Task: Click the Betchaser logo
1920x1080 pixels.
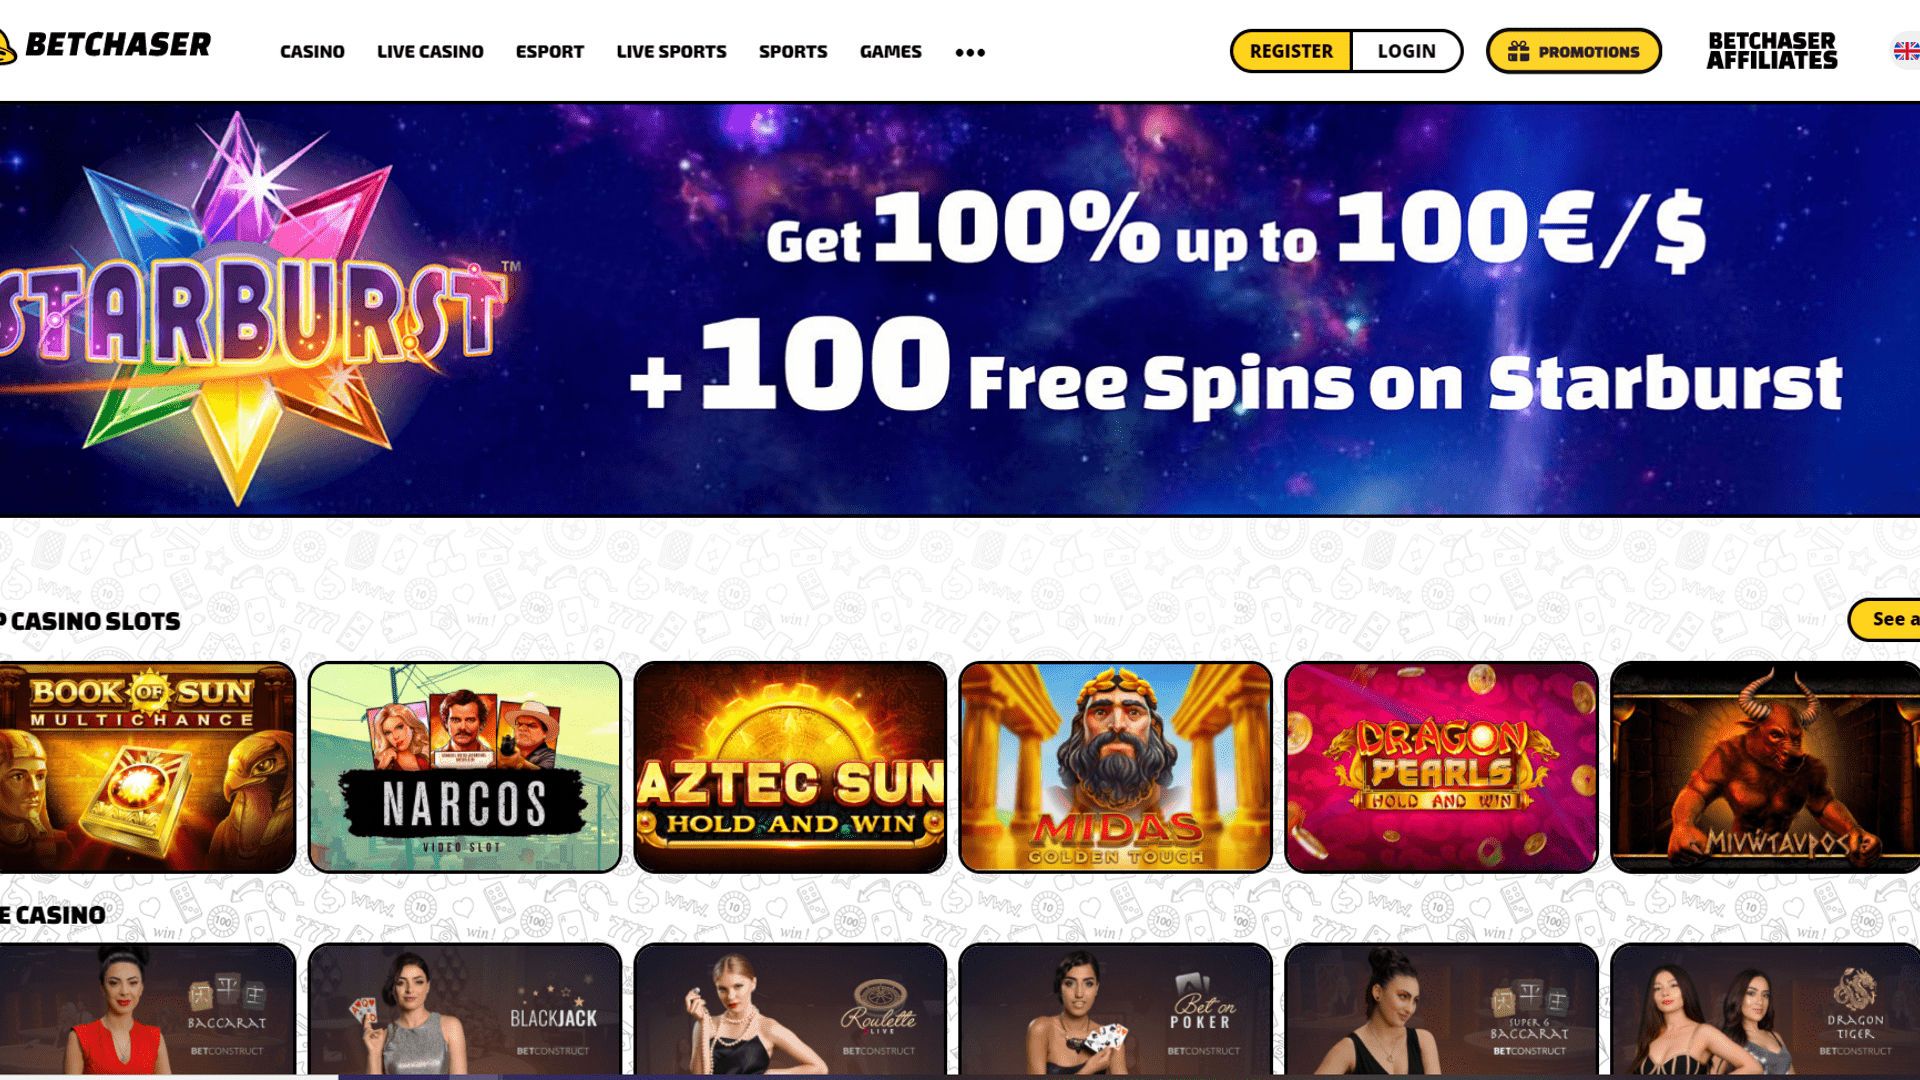Action: click(x=105, y=46)
